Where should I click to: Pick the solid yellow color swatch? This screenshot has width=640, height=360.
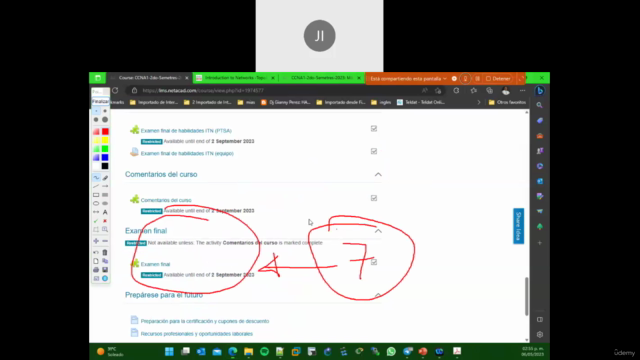[105, 140]
